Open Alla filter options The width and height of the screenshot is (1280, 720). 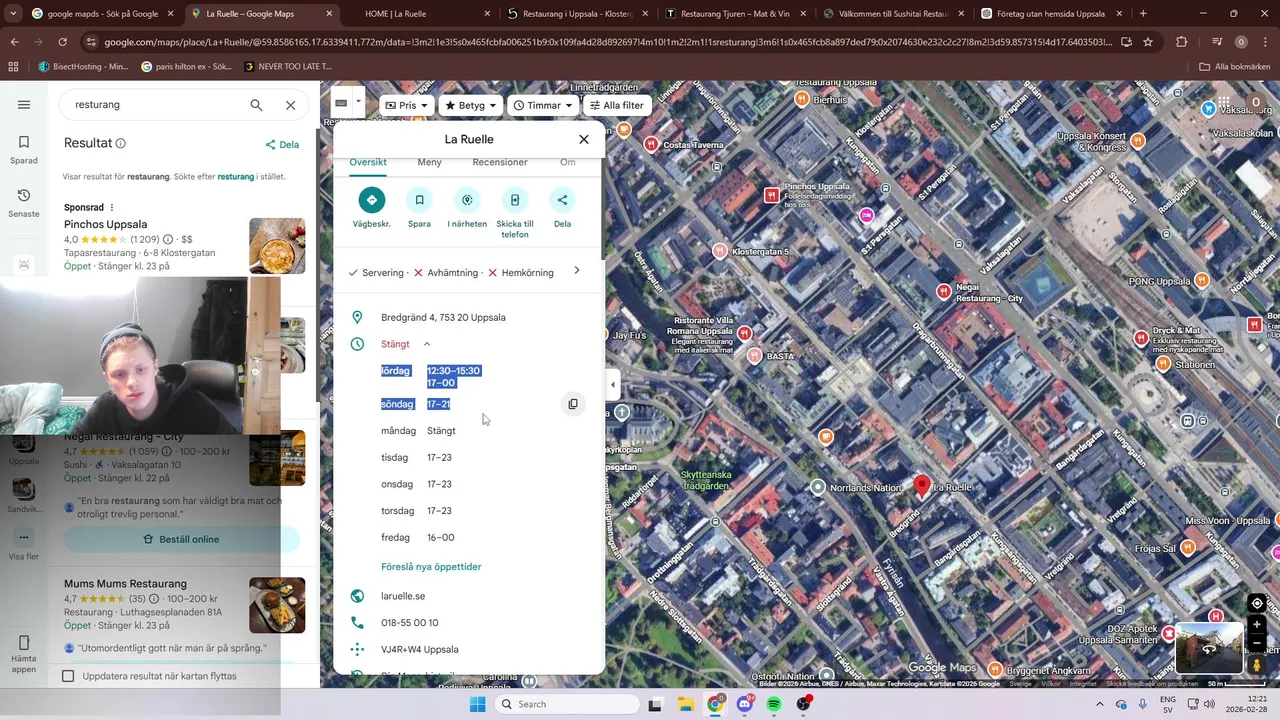point(616,105)
